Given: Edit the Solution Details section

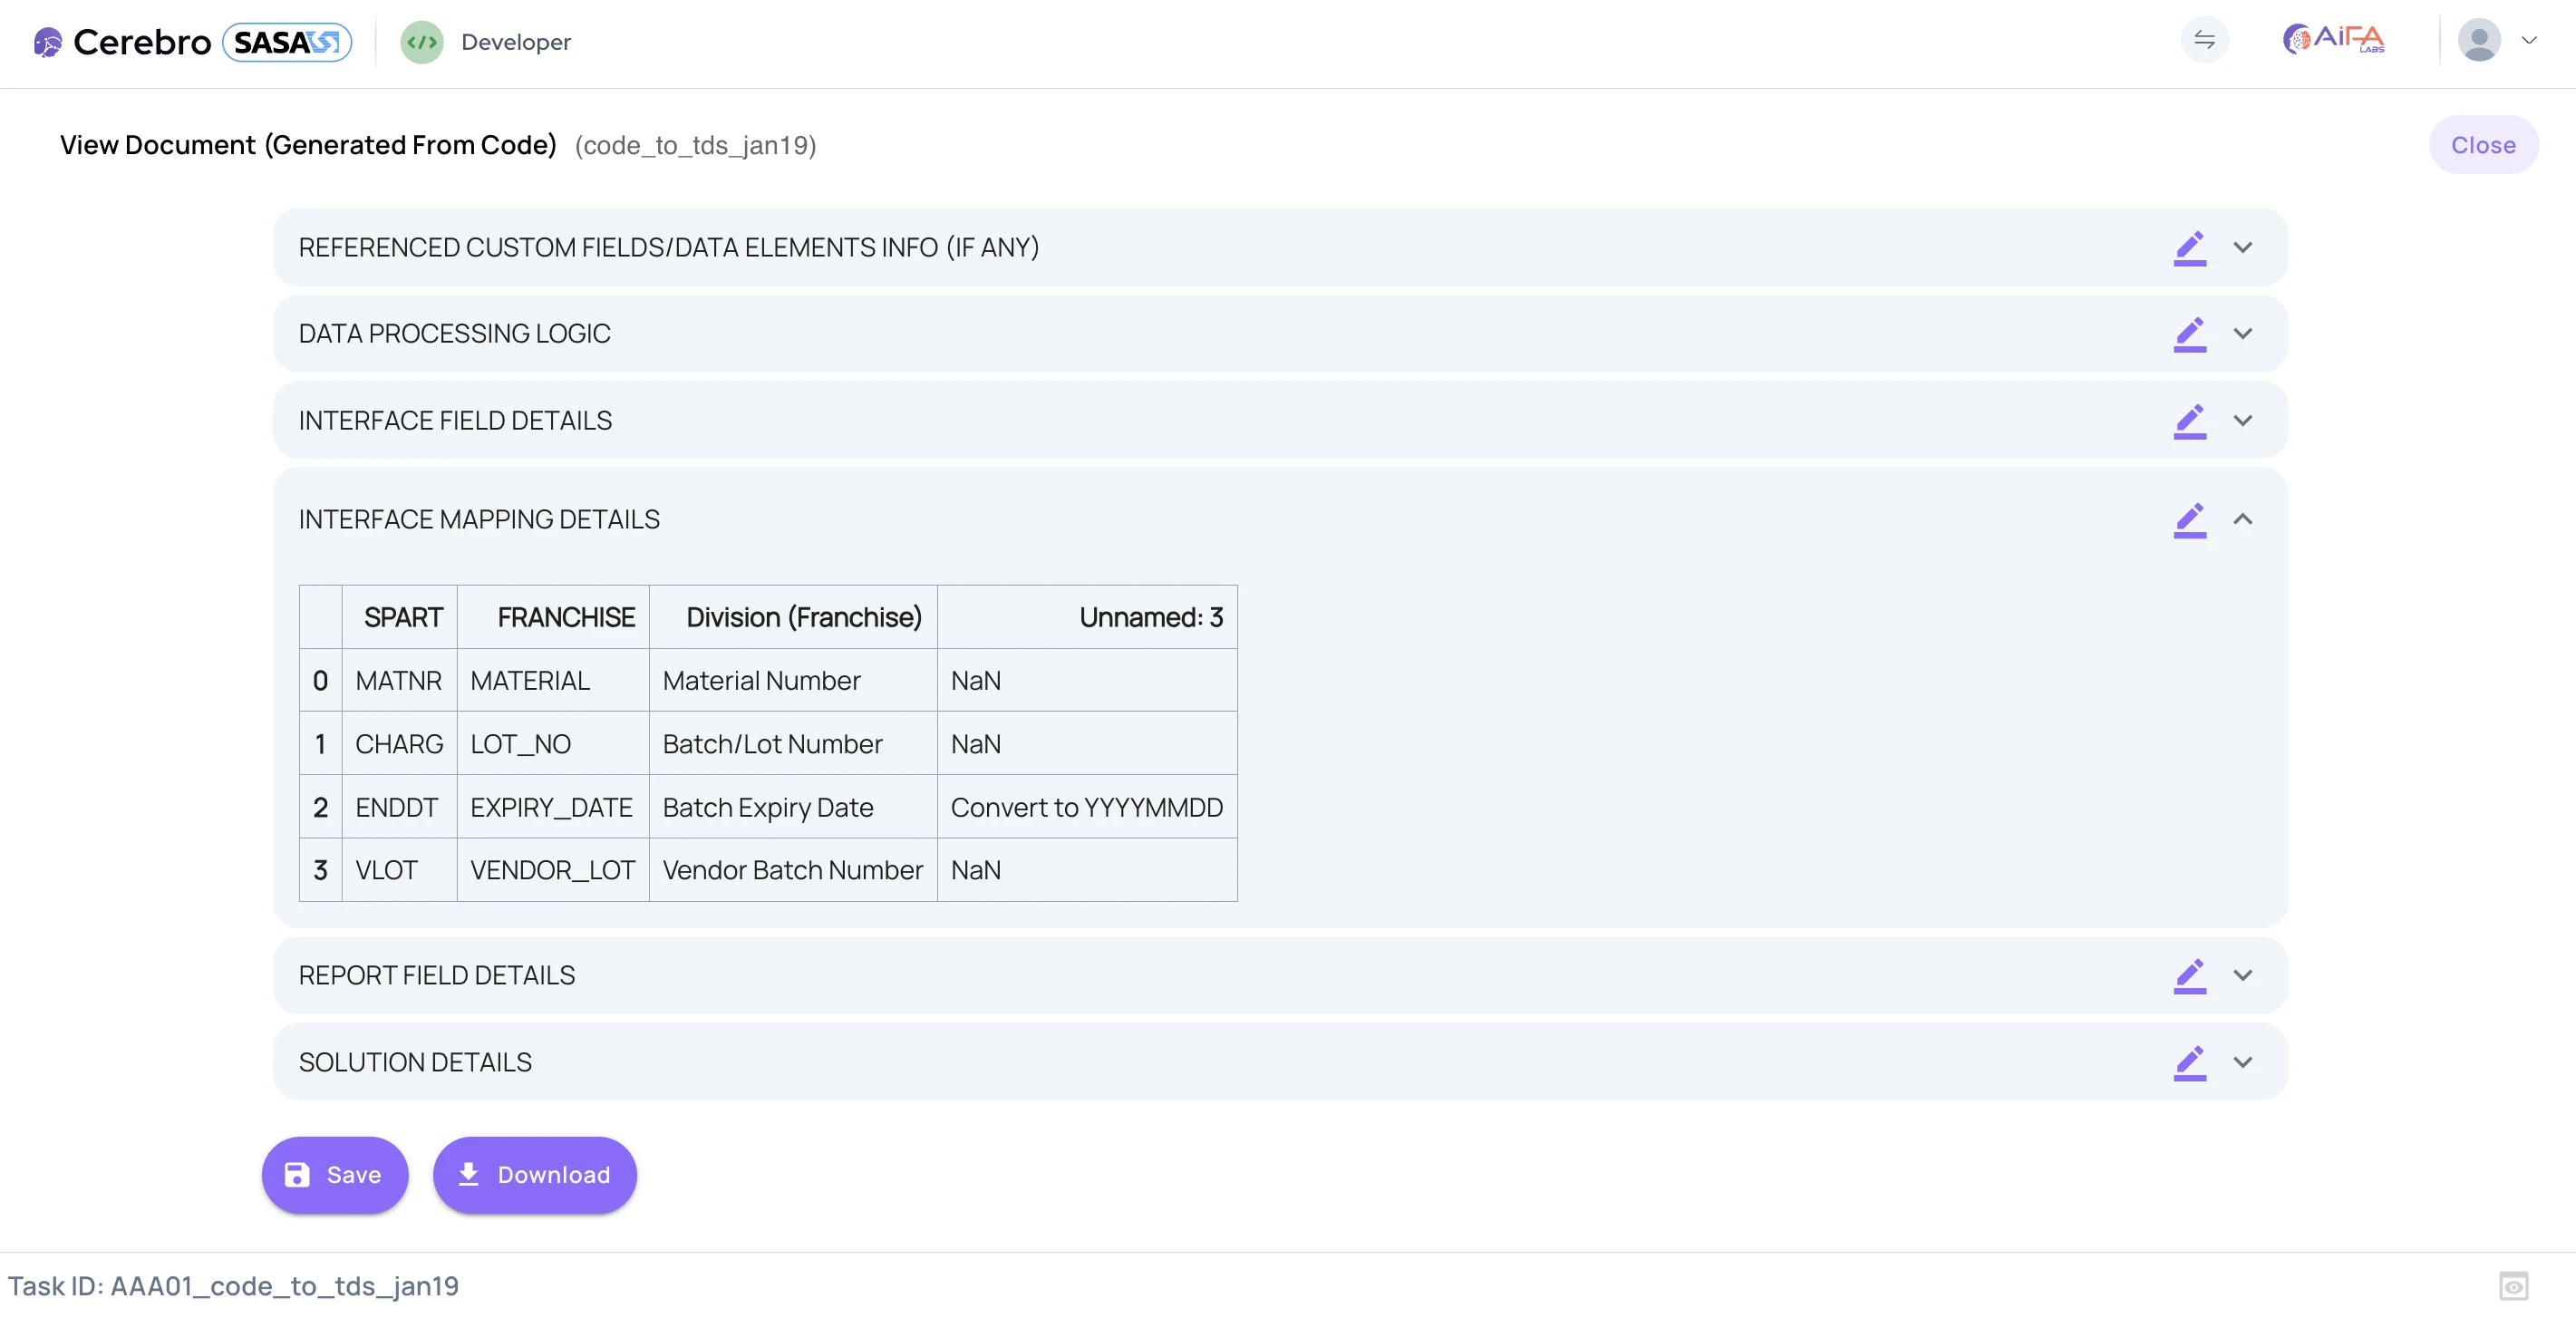Looking at the screenshot, I should [x=2190, y=1063].
